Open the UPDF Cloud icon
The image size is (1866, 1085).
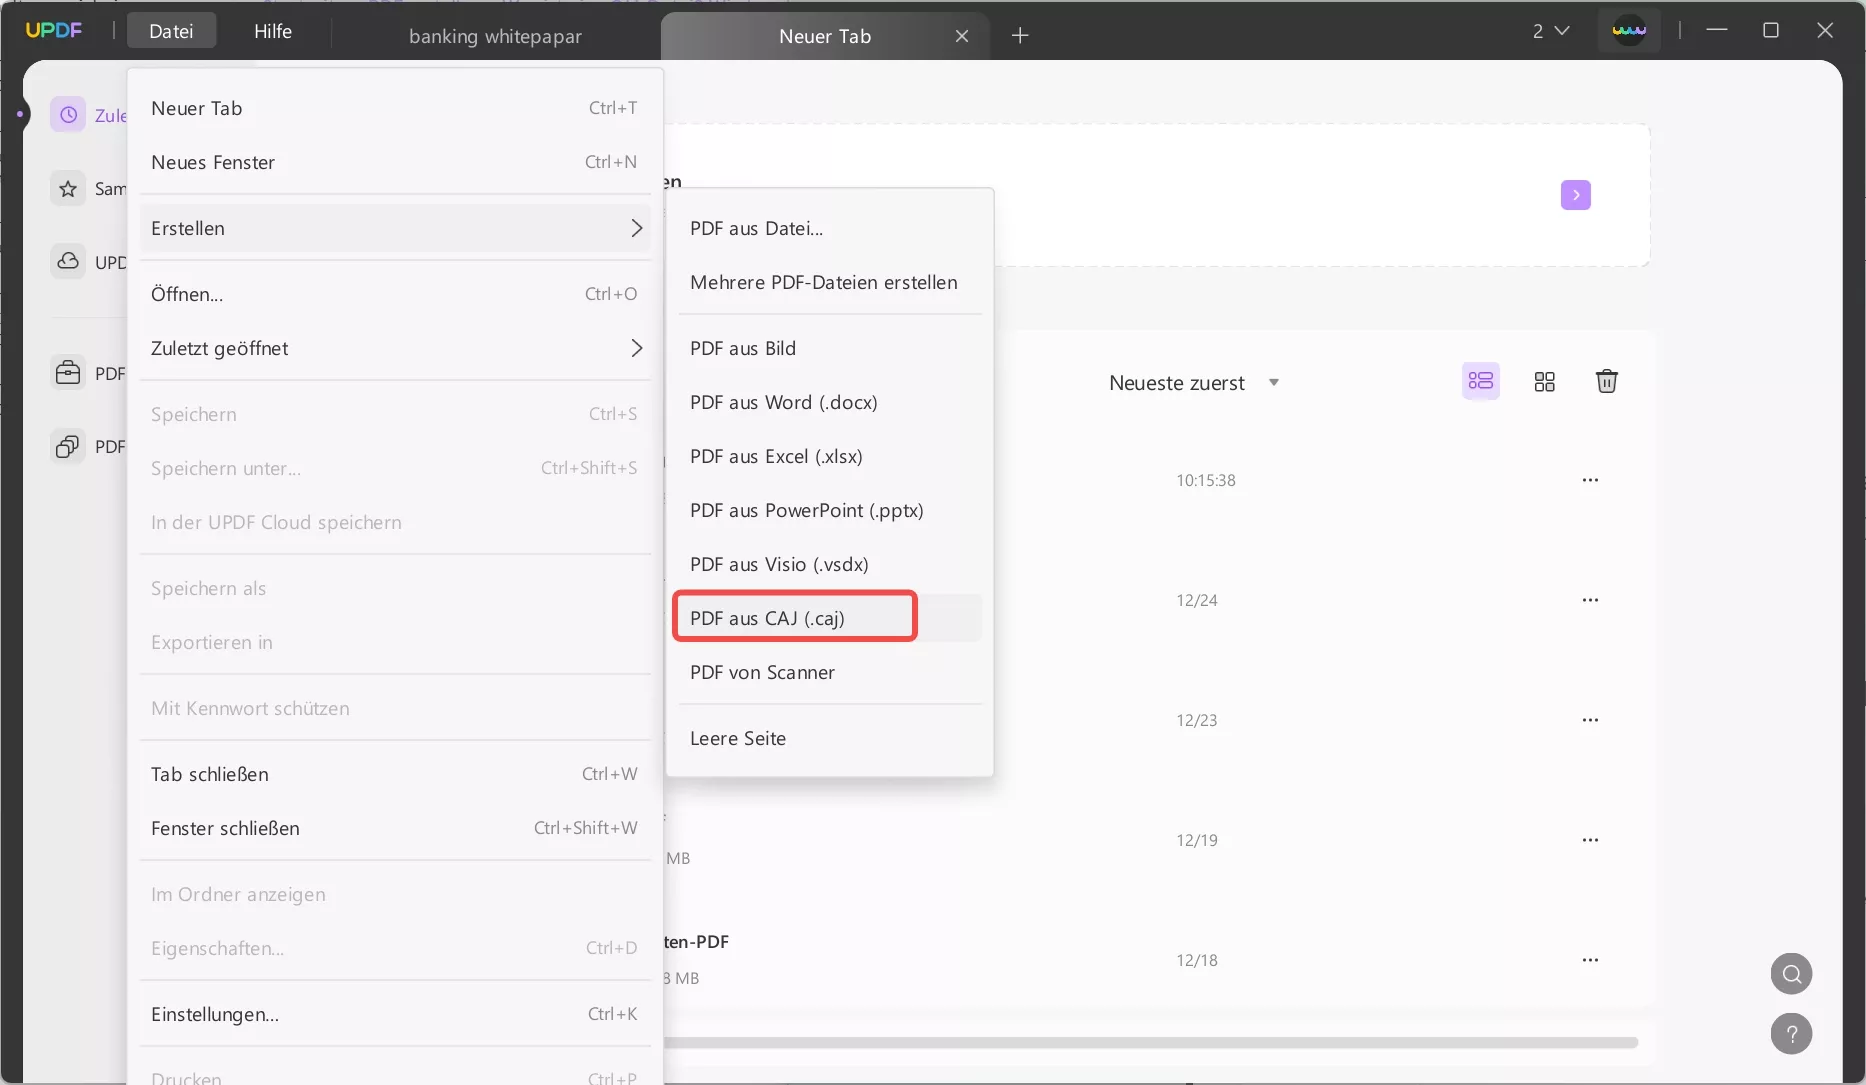tap(68, 261)
